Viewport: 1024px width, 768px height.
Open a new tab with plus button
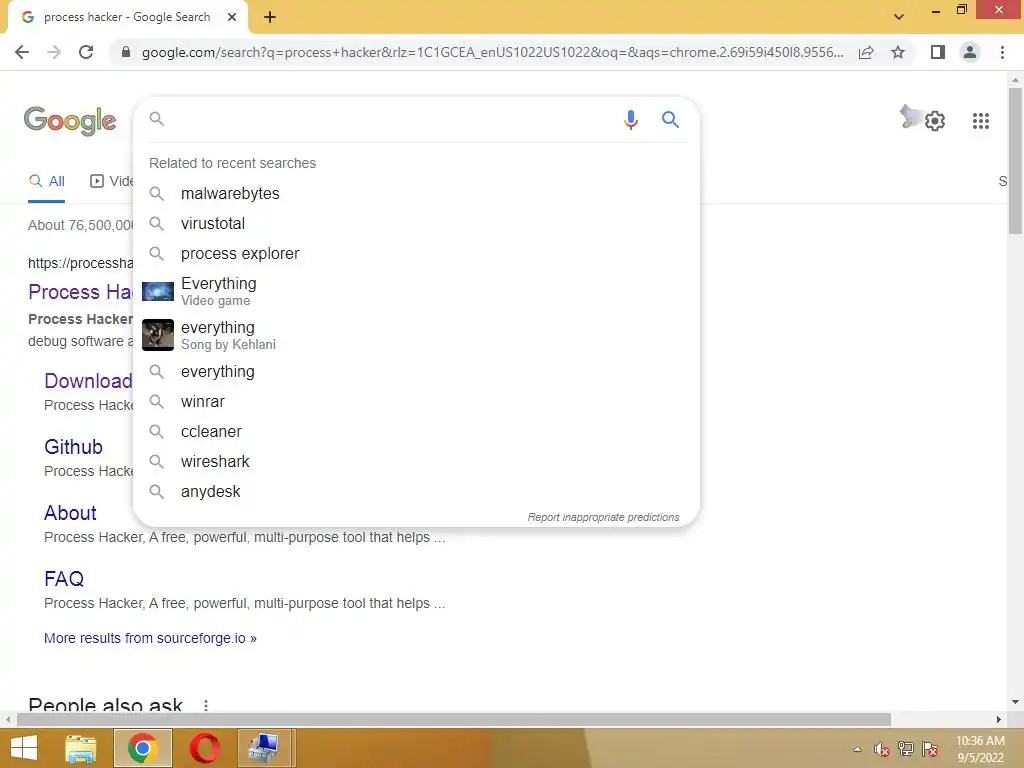270,18
